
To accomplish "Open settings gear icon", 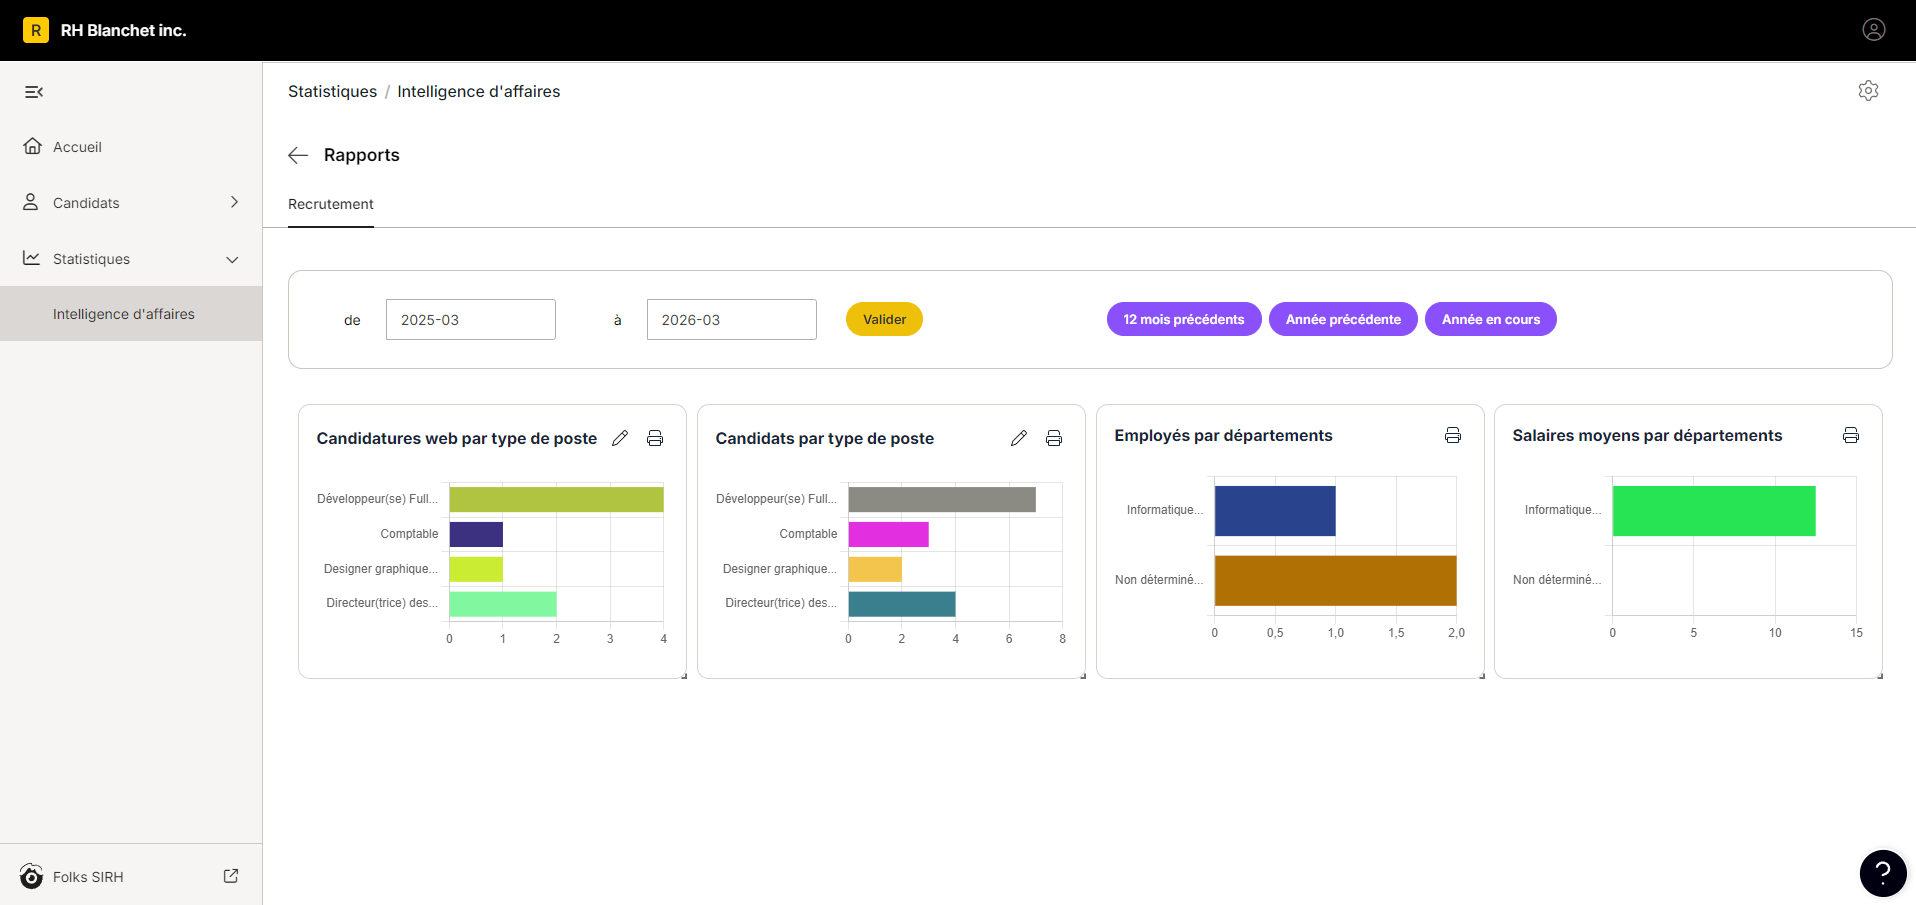I will 1868,91.
